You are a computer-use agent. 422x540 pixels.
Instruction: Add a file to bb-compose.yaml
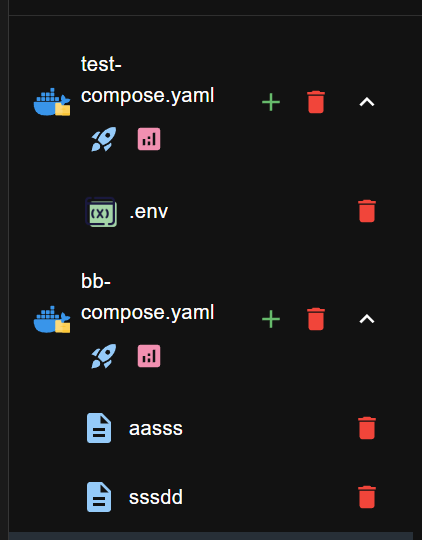click(271, 319)
